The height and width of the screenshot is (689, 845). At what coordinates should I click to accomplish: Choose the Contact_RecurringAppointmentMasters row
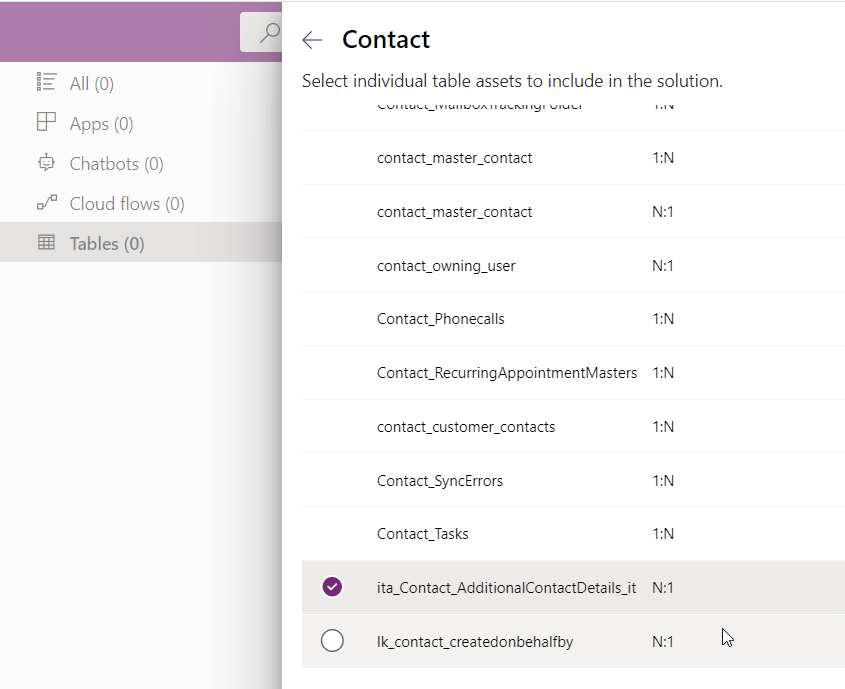(x=506, y=373)
